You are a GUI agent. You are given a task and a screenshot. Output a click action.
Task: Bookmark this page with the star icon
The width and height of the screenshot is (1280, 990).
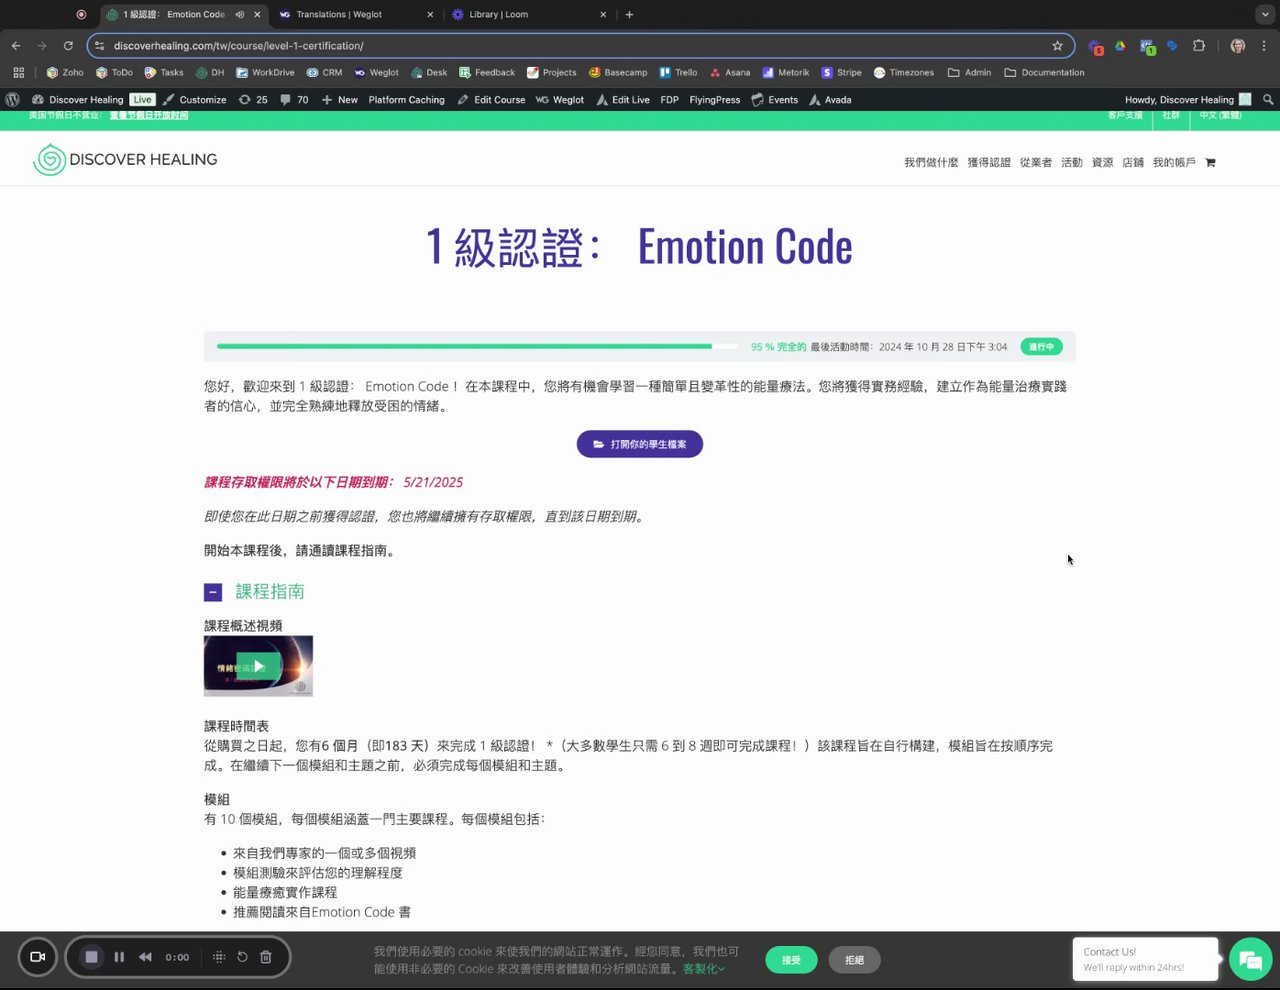pyautogui.click(x=1057, y=46)
